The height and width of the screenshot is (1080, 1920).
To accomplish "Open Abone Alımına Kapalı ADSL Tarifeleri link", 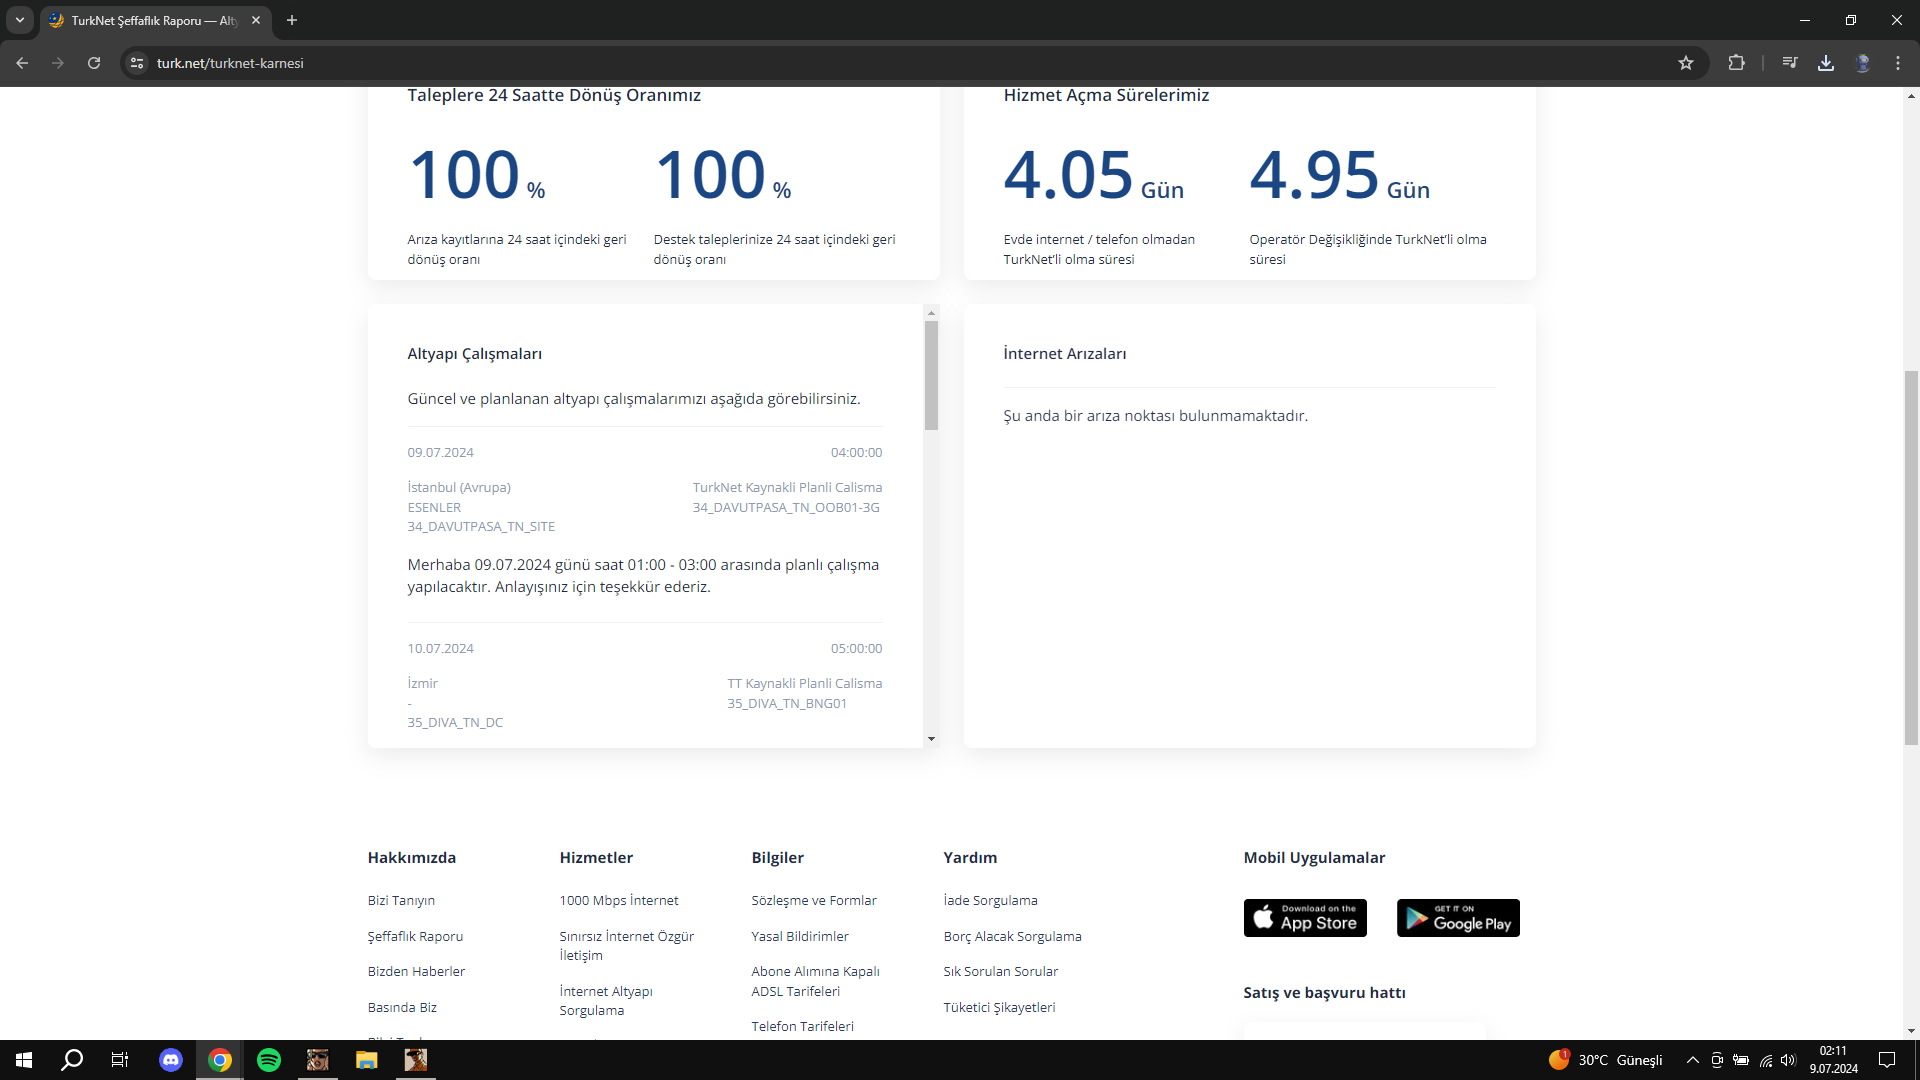I will (x=816, y=981).
